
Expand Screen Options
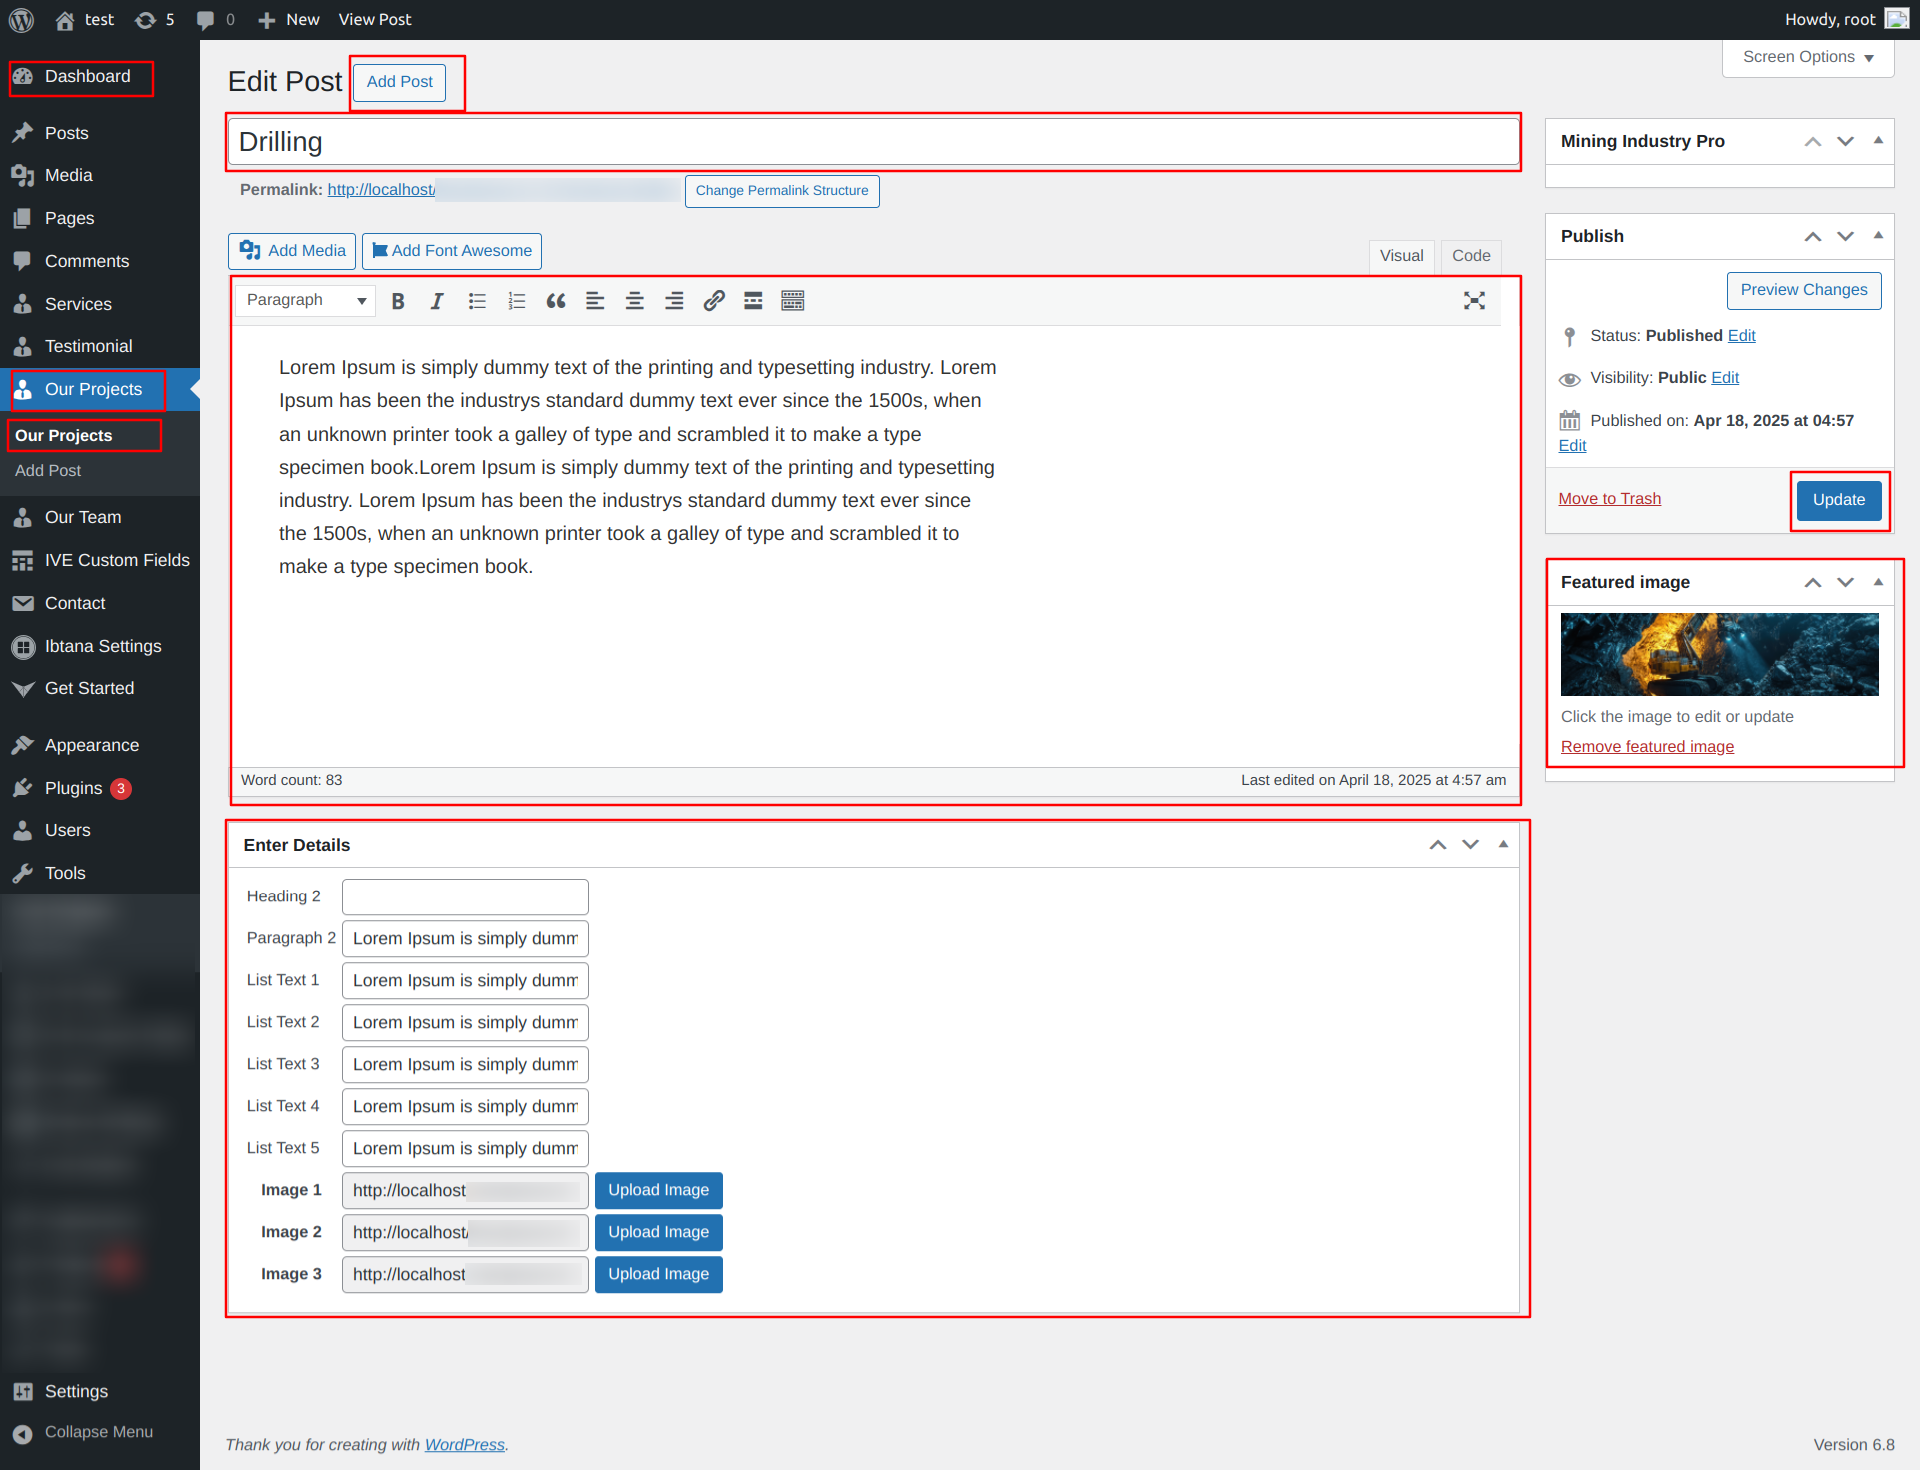(x=1808, y=58)
